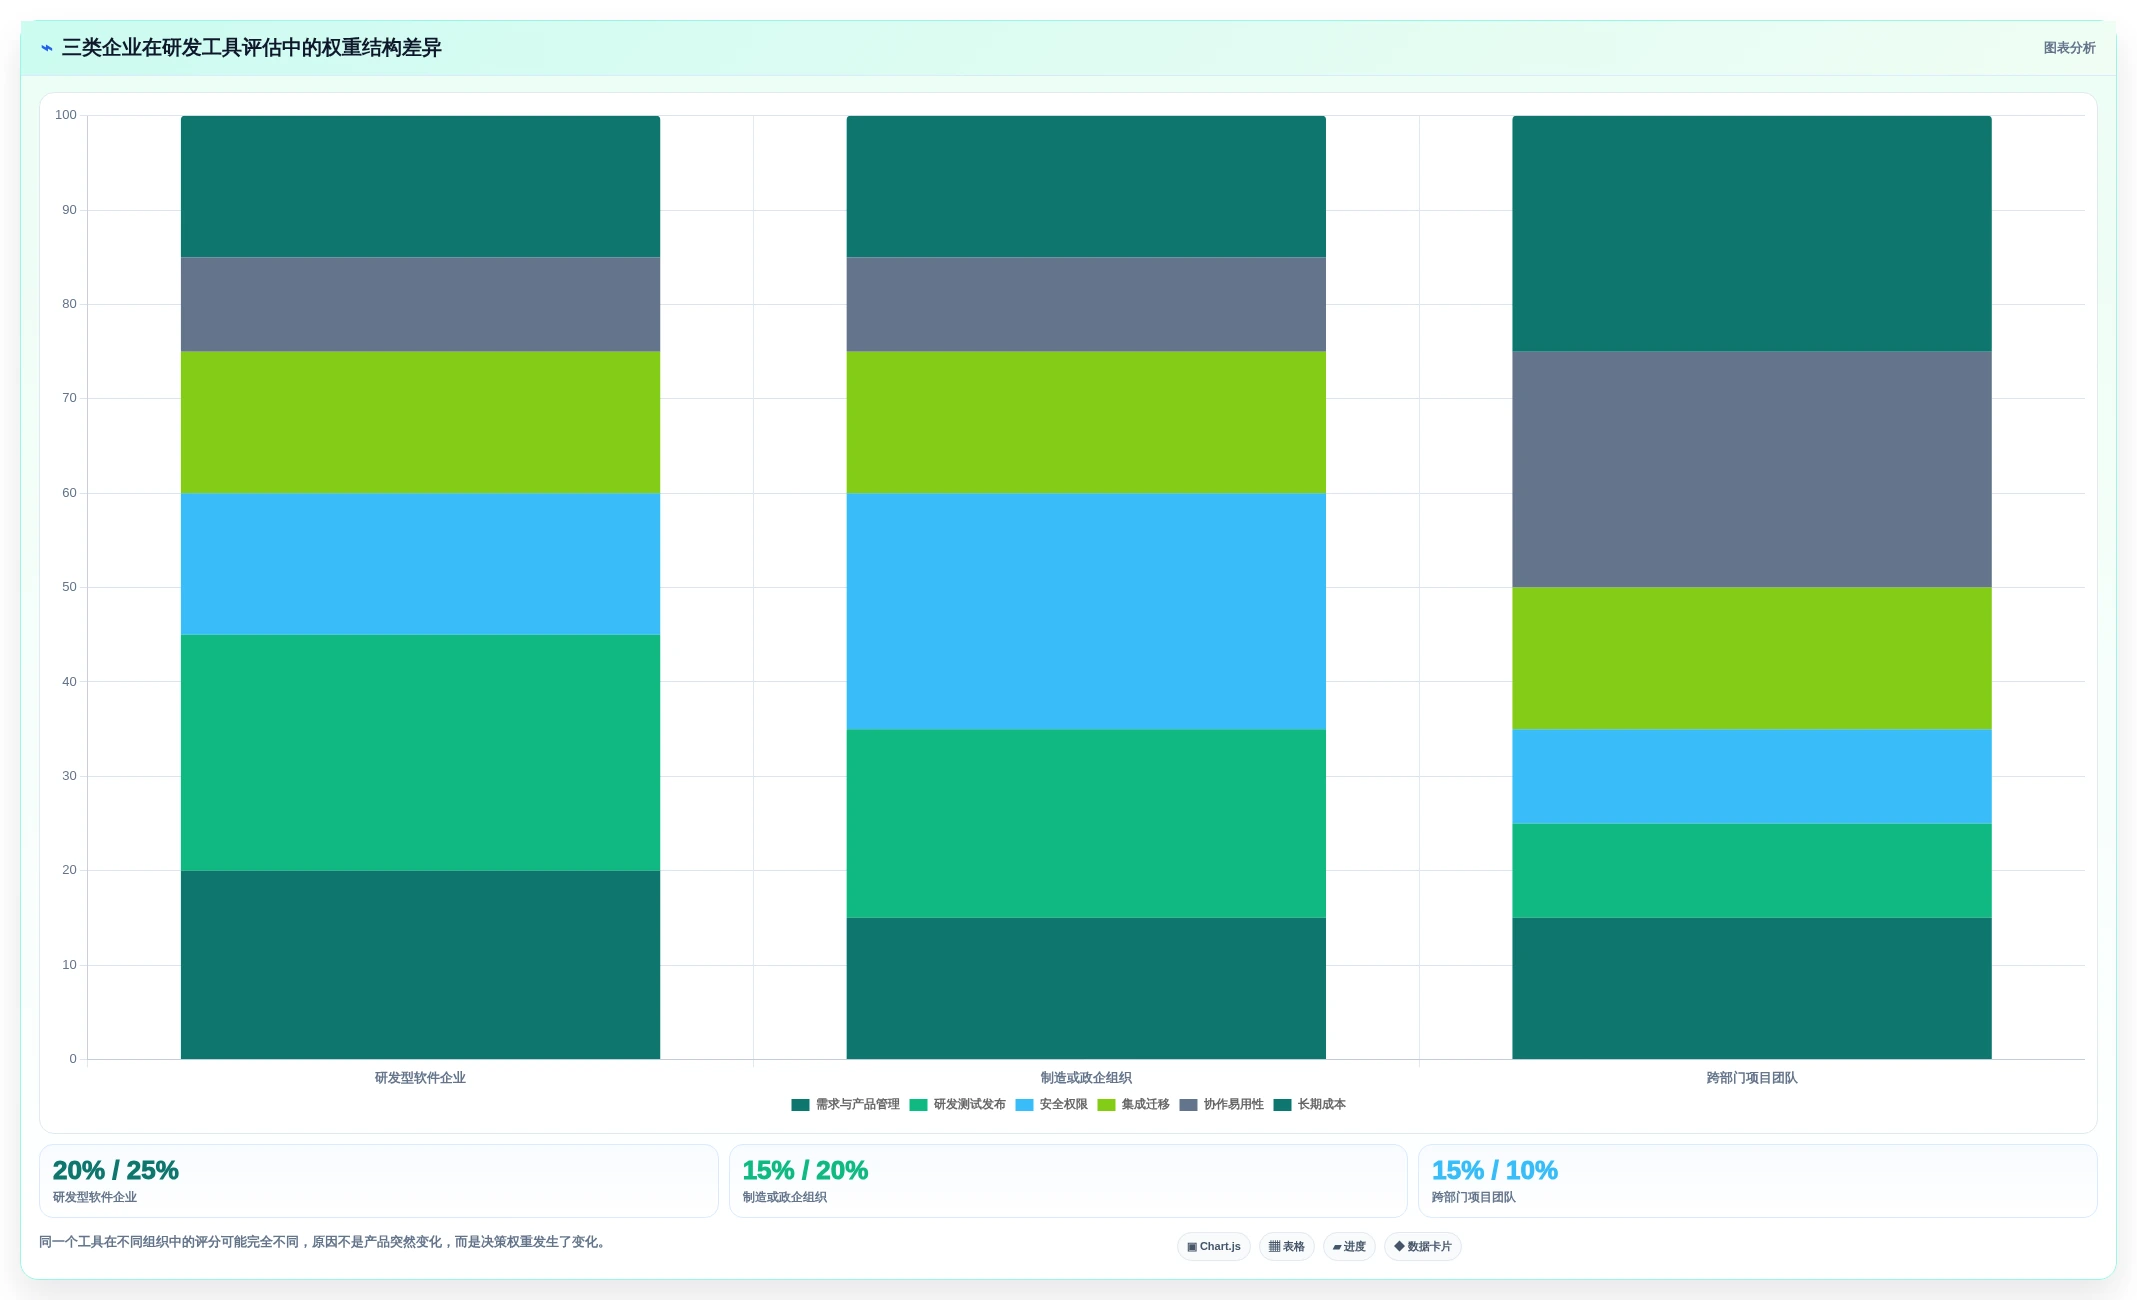Click the gray 协作易用性 segment of 制造或政企组织 bar
Viewport: 2137px width, 1300px height.
[1086, 304]
